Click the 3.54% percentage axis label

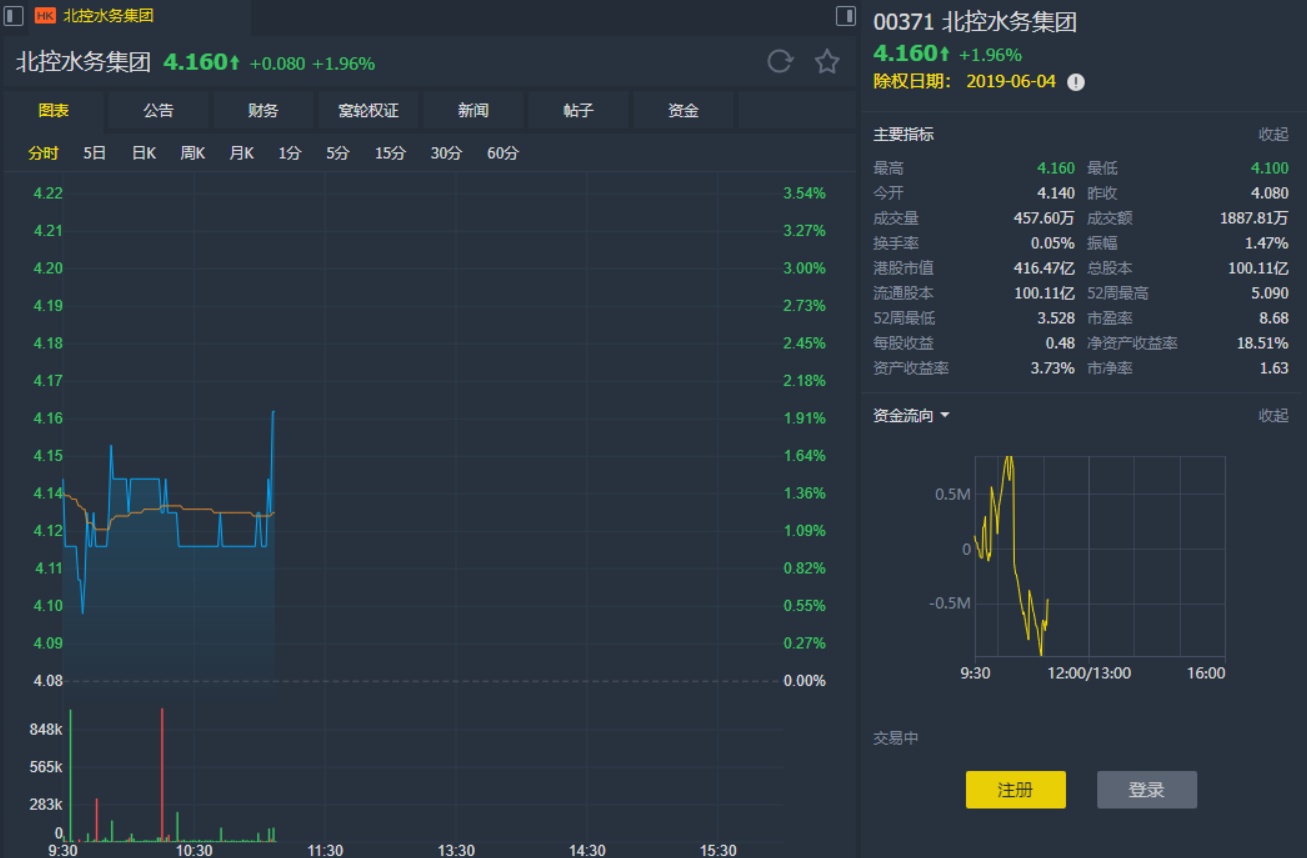click(x=804, y=193)
